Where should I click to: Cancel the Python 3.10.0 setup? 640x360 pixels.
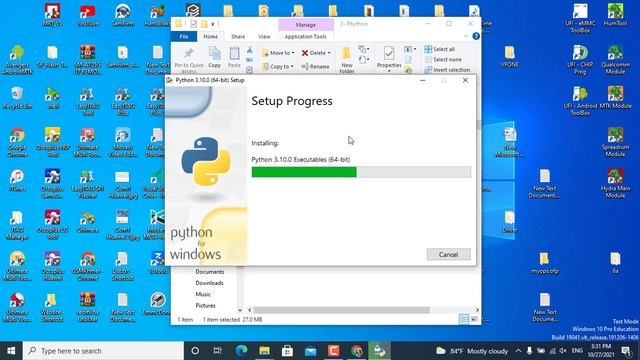click(x=448, y=254)
